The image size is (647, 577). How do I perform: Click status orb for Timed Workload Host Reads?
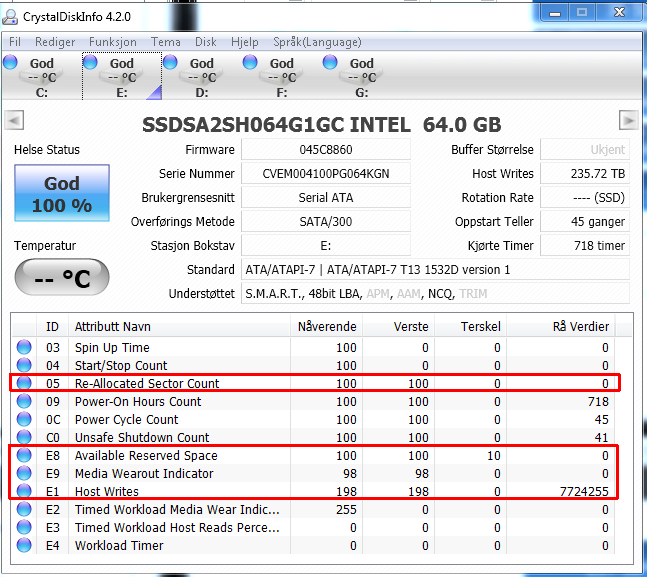pyautogui.click(x=24, y=527)
